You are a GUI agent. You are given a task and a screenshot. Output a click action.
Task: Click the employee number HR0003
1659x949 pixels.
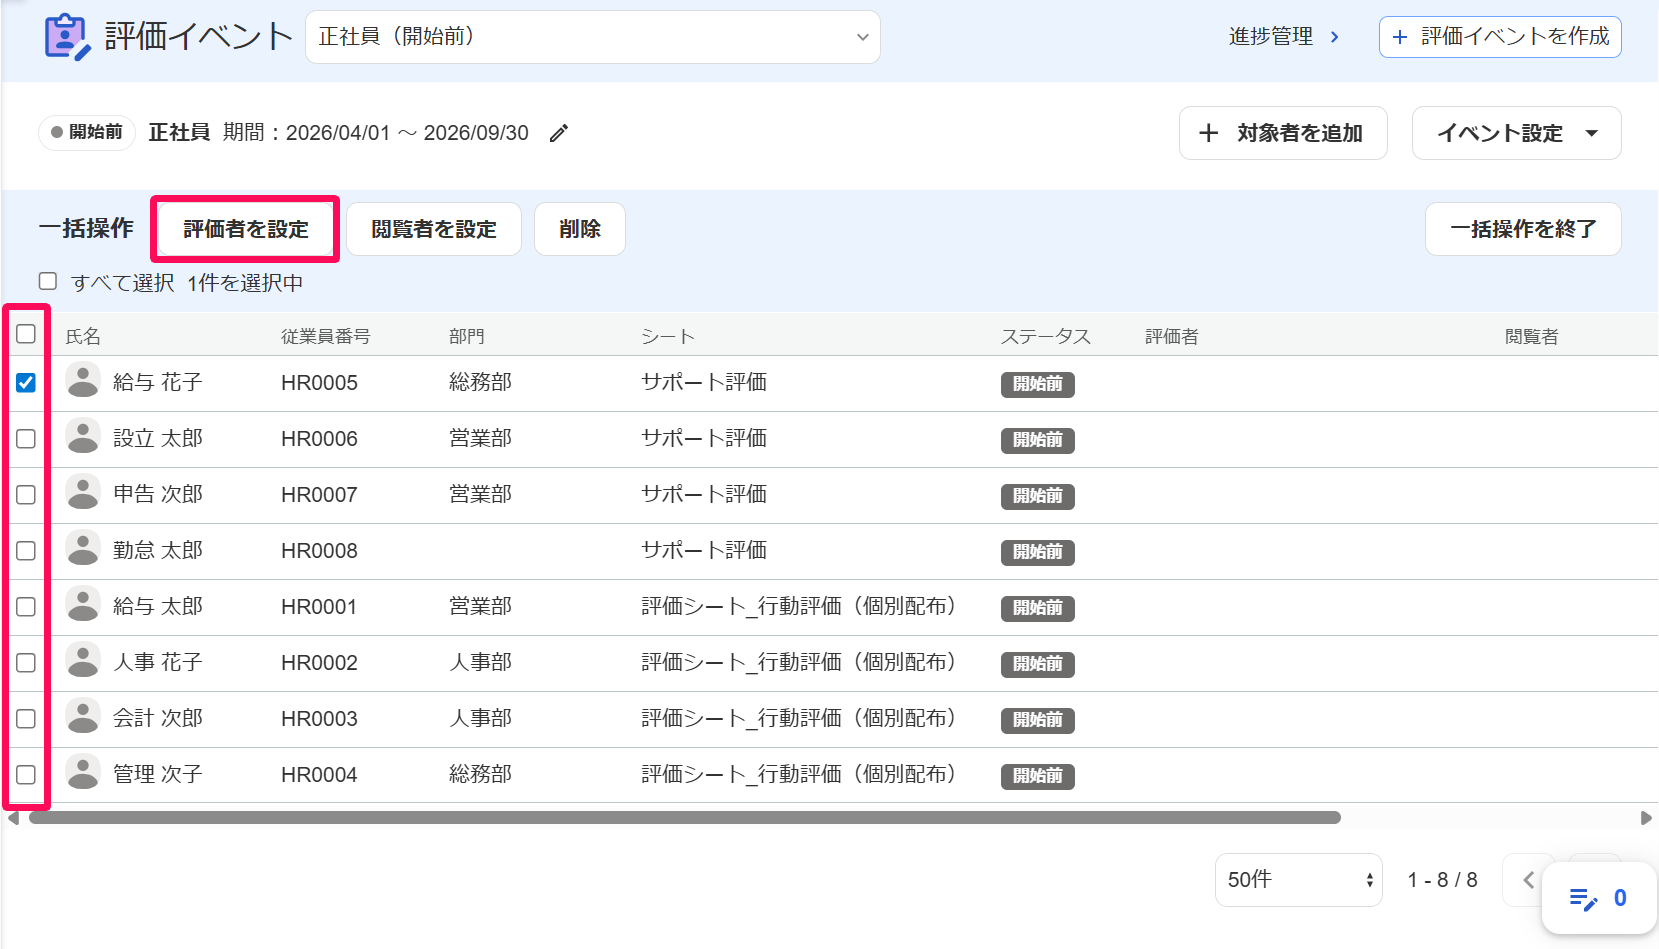319,719
